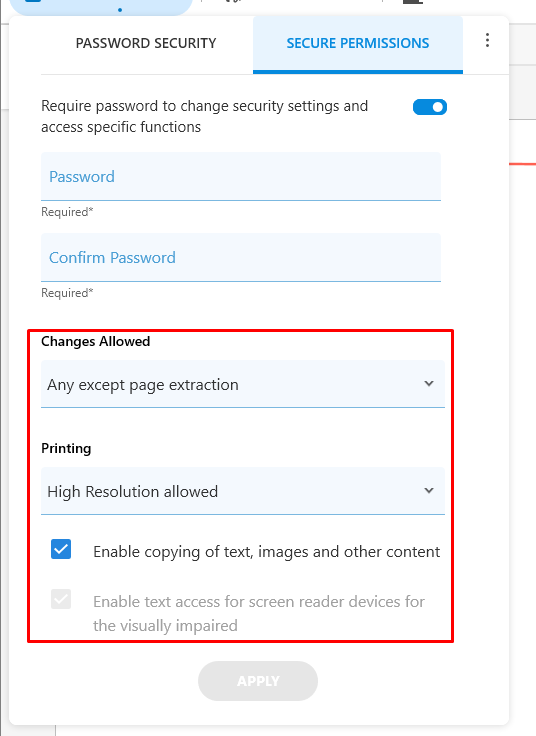Viewport: 536px width, 736px height.
Task: Select the High Resolution allowed combo box
Action: (243, 491)
